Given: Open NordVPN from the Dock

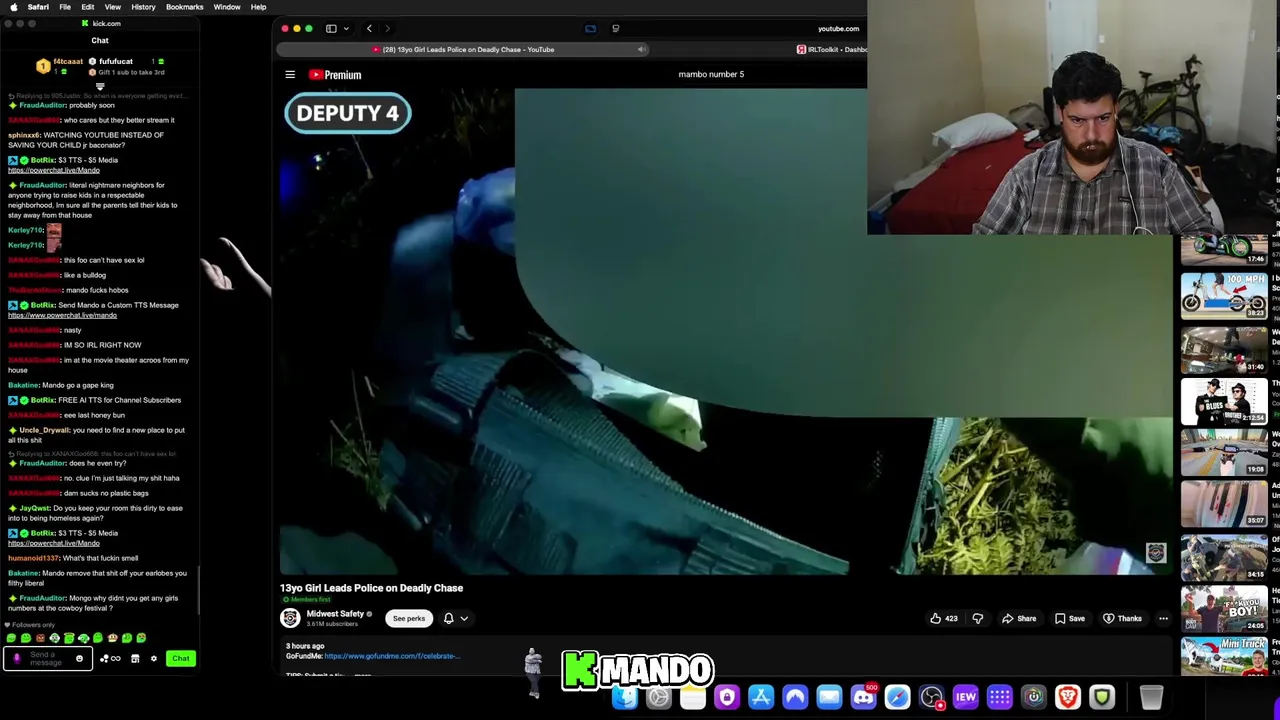Looking at the screenshot, I should pos(795,697).
